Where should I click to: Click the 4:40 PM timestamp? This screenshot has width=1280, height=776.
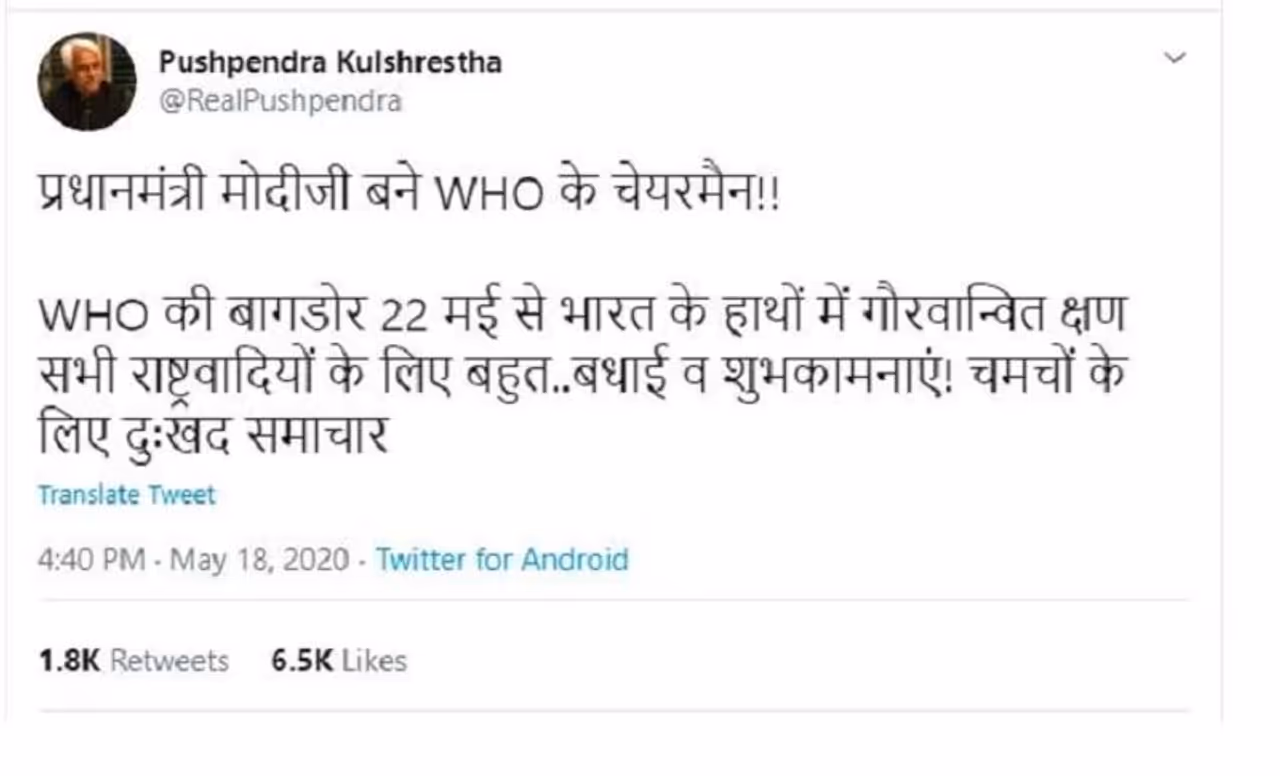click(92, 559)
